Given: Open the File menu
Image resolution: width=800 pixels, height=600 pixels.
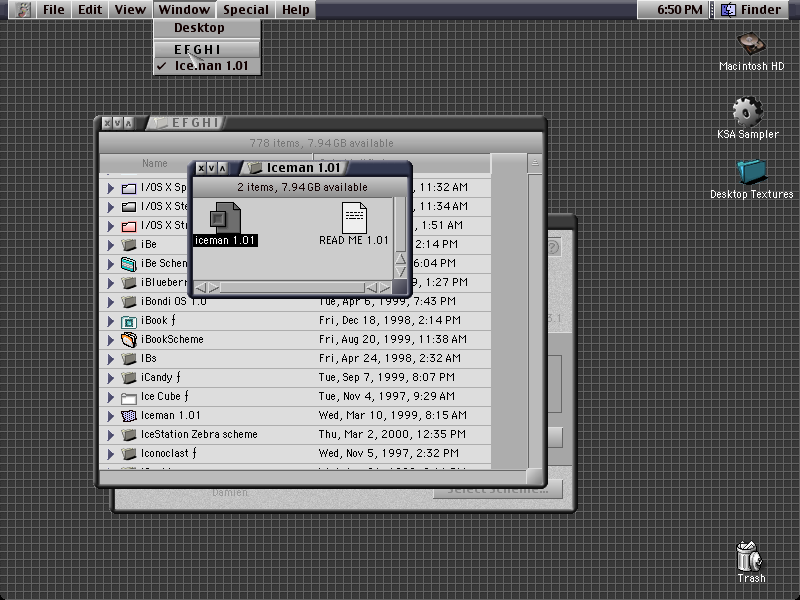Looking at the screenshot, I should [x=54, y=10].
